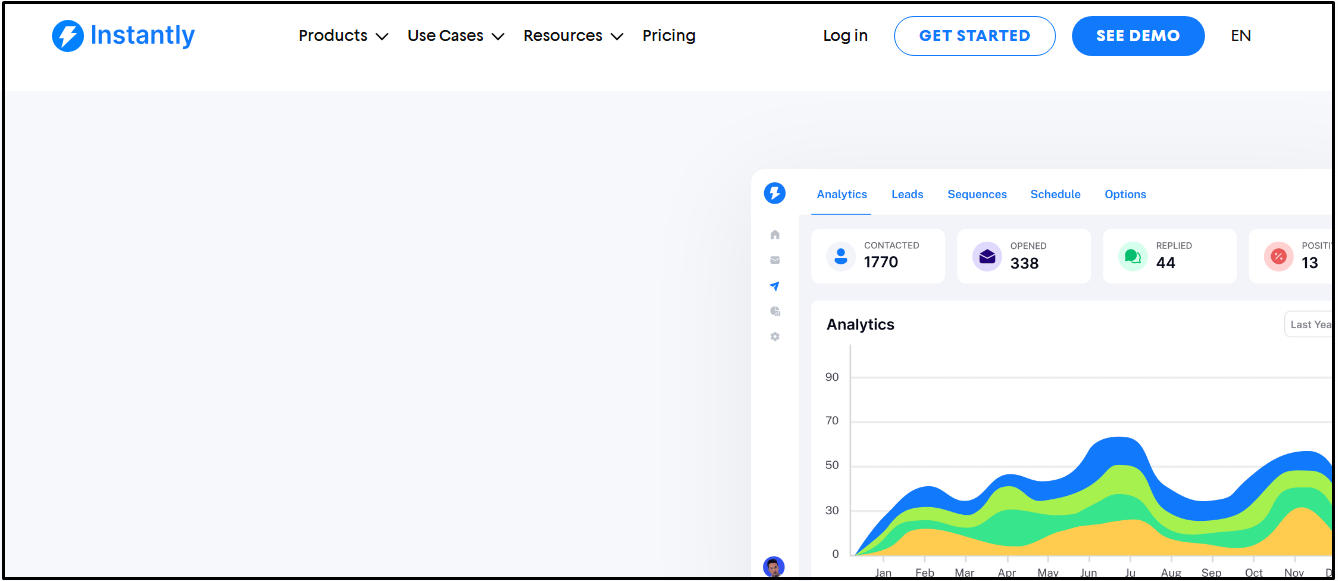
Task: Select the mail envelope sidebar icon
Action: click(775, 260)
